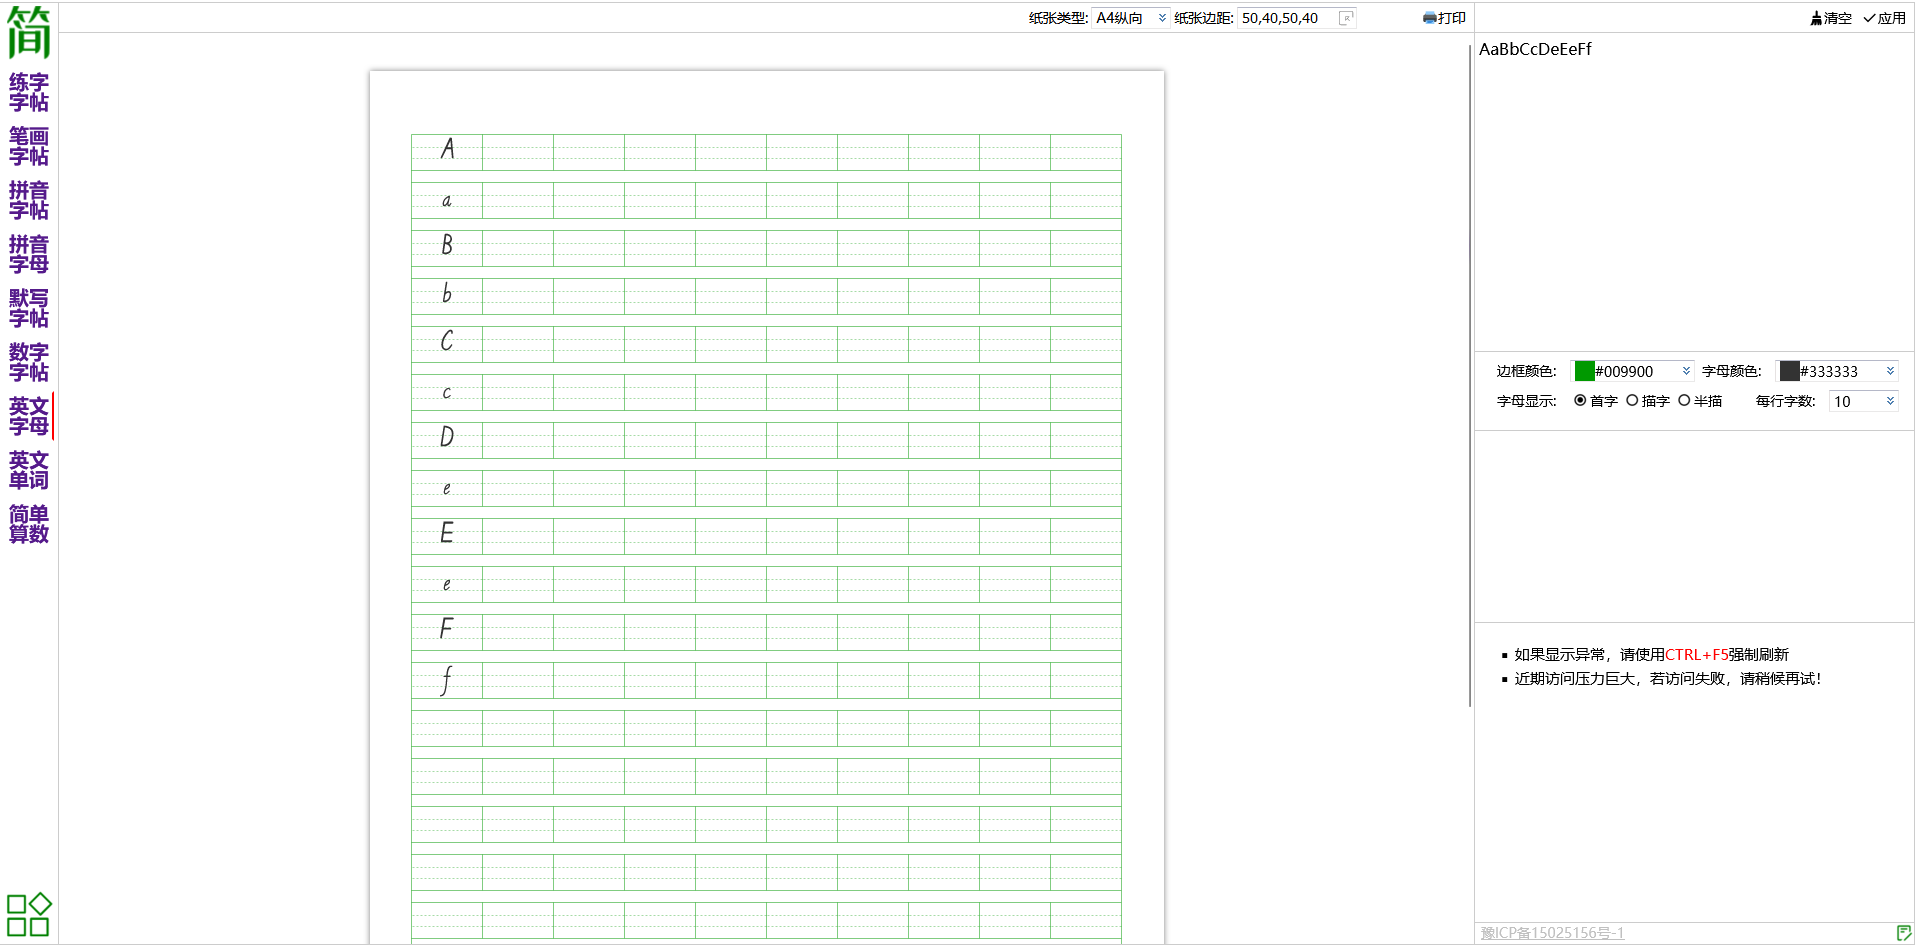Click the checkmark icon to apply settings
The width and height of the screenshot is (1917, 946).
(x=1869, y=18)
